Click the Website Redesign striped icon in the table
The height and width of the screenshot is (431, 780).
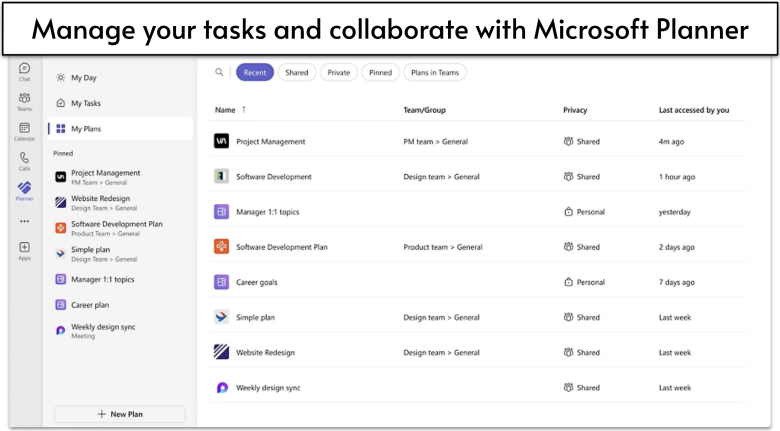[221, 352]
